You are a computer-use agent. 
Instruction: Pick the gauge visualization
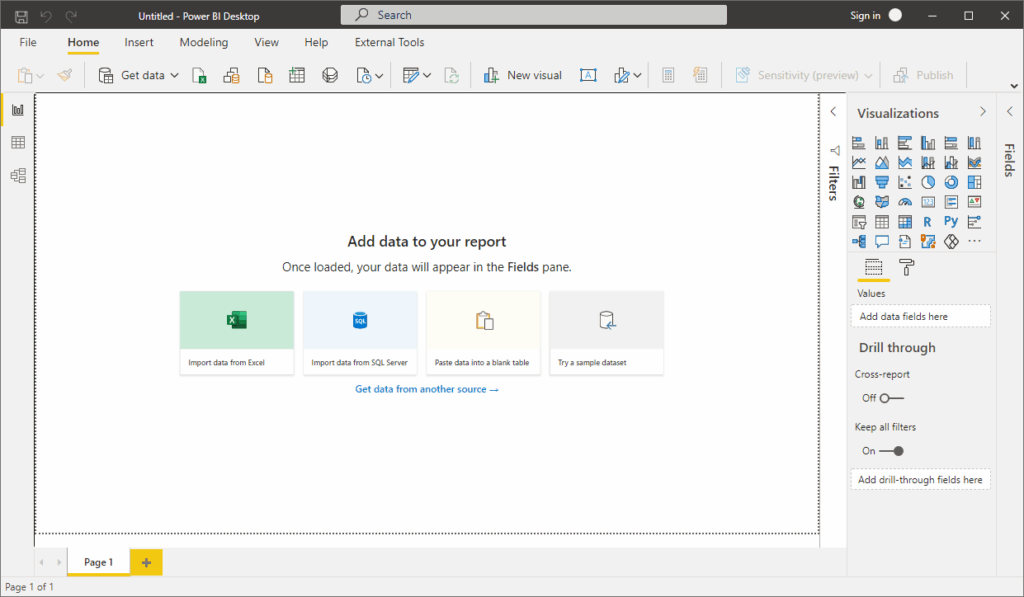point(905,202)
